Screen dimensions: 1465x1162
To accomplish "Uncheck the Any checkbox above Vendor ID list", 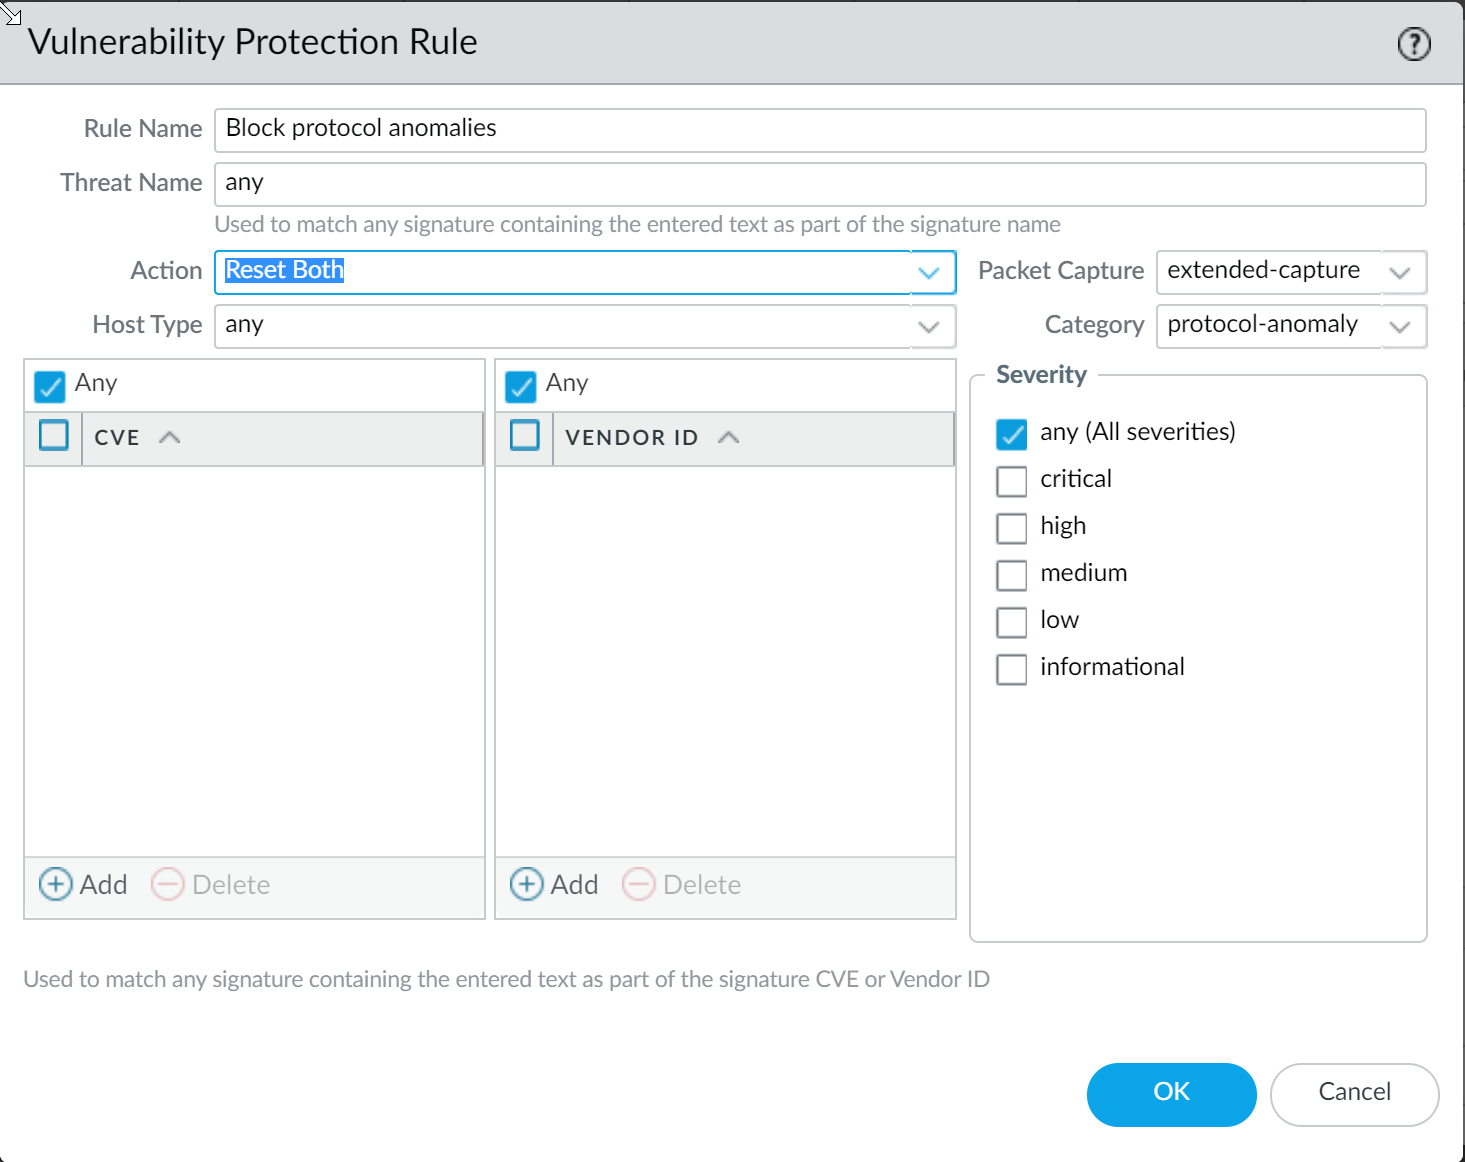I will 521,385.
